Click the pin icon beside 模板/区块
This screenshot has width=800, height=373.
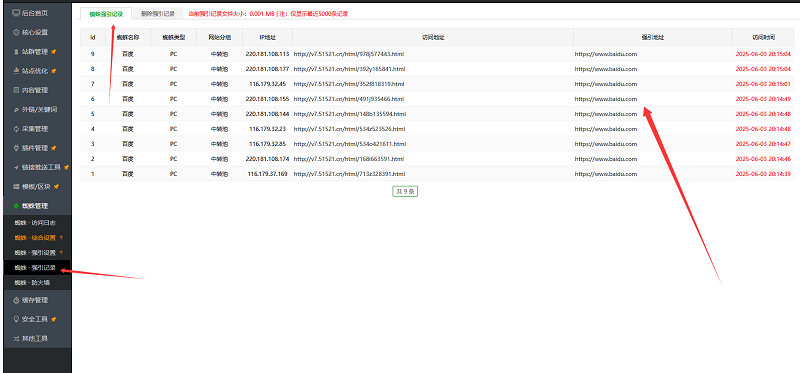click(x=56, y=187)
